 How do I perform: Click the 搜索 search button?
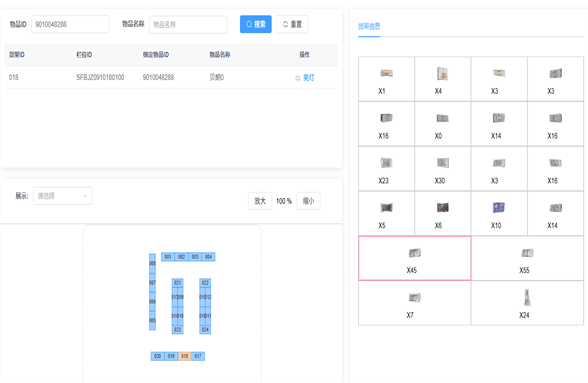(255, 24)
